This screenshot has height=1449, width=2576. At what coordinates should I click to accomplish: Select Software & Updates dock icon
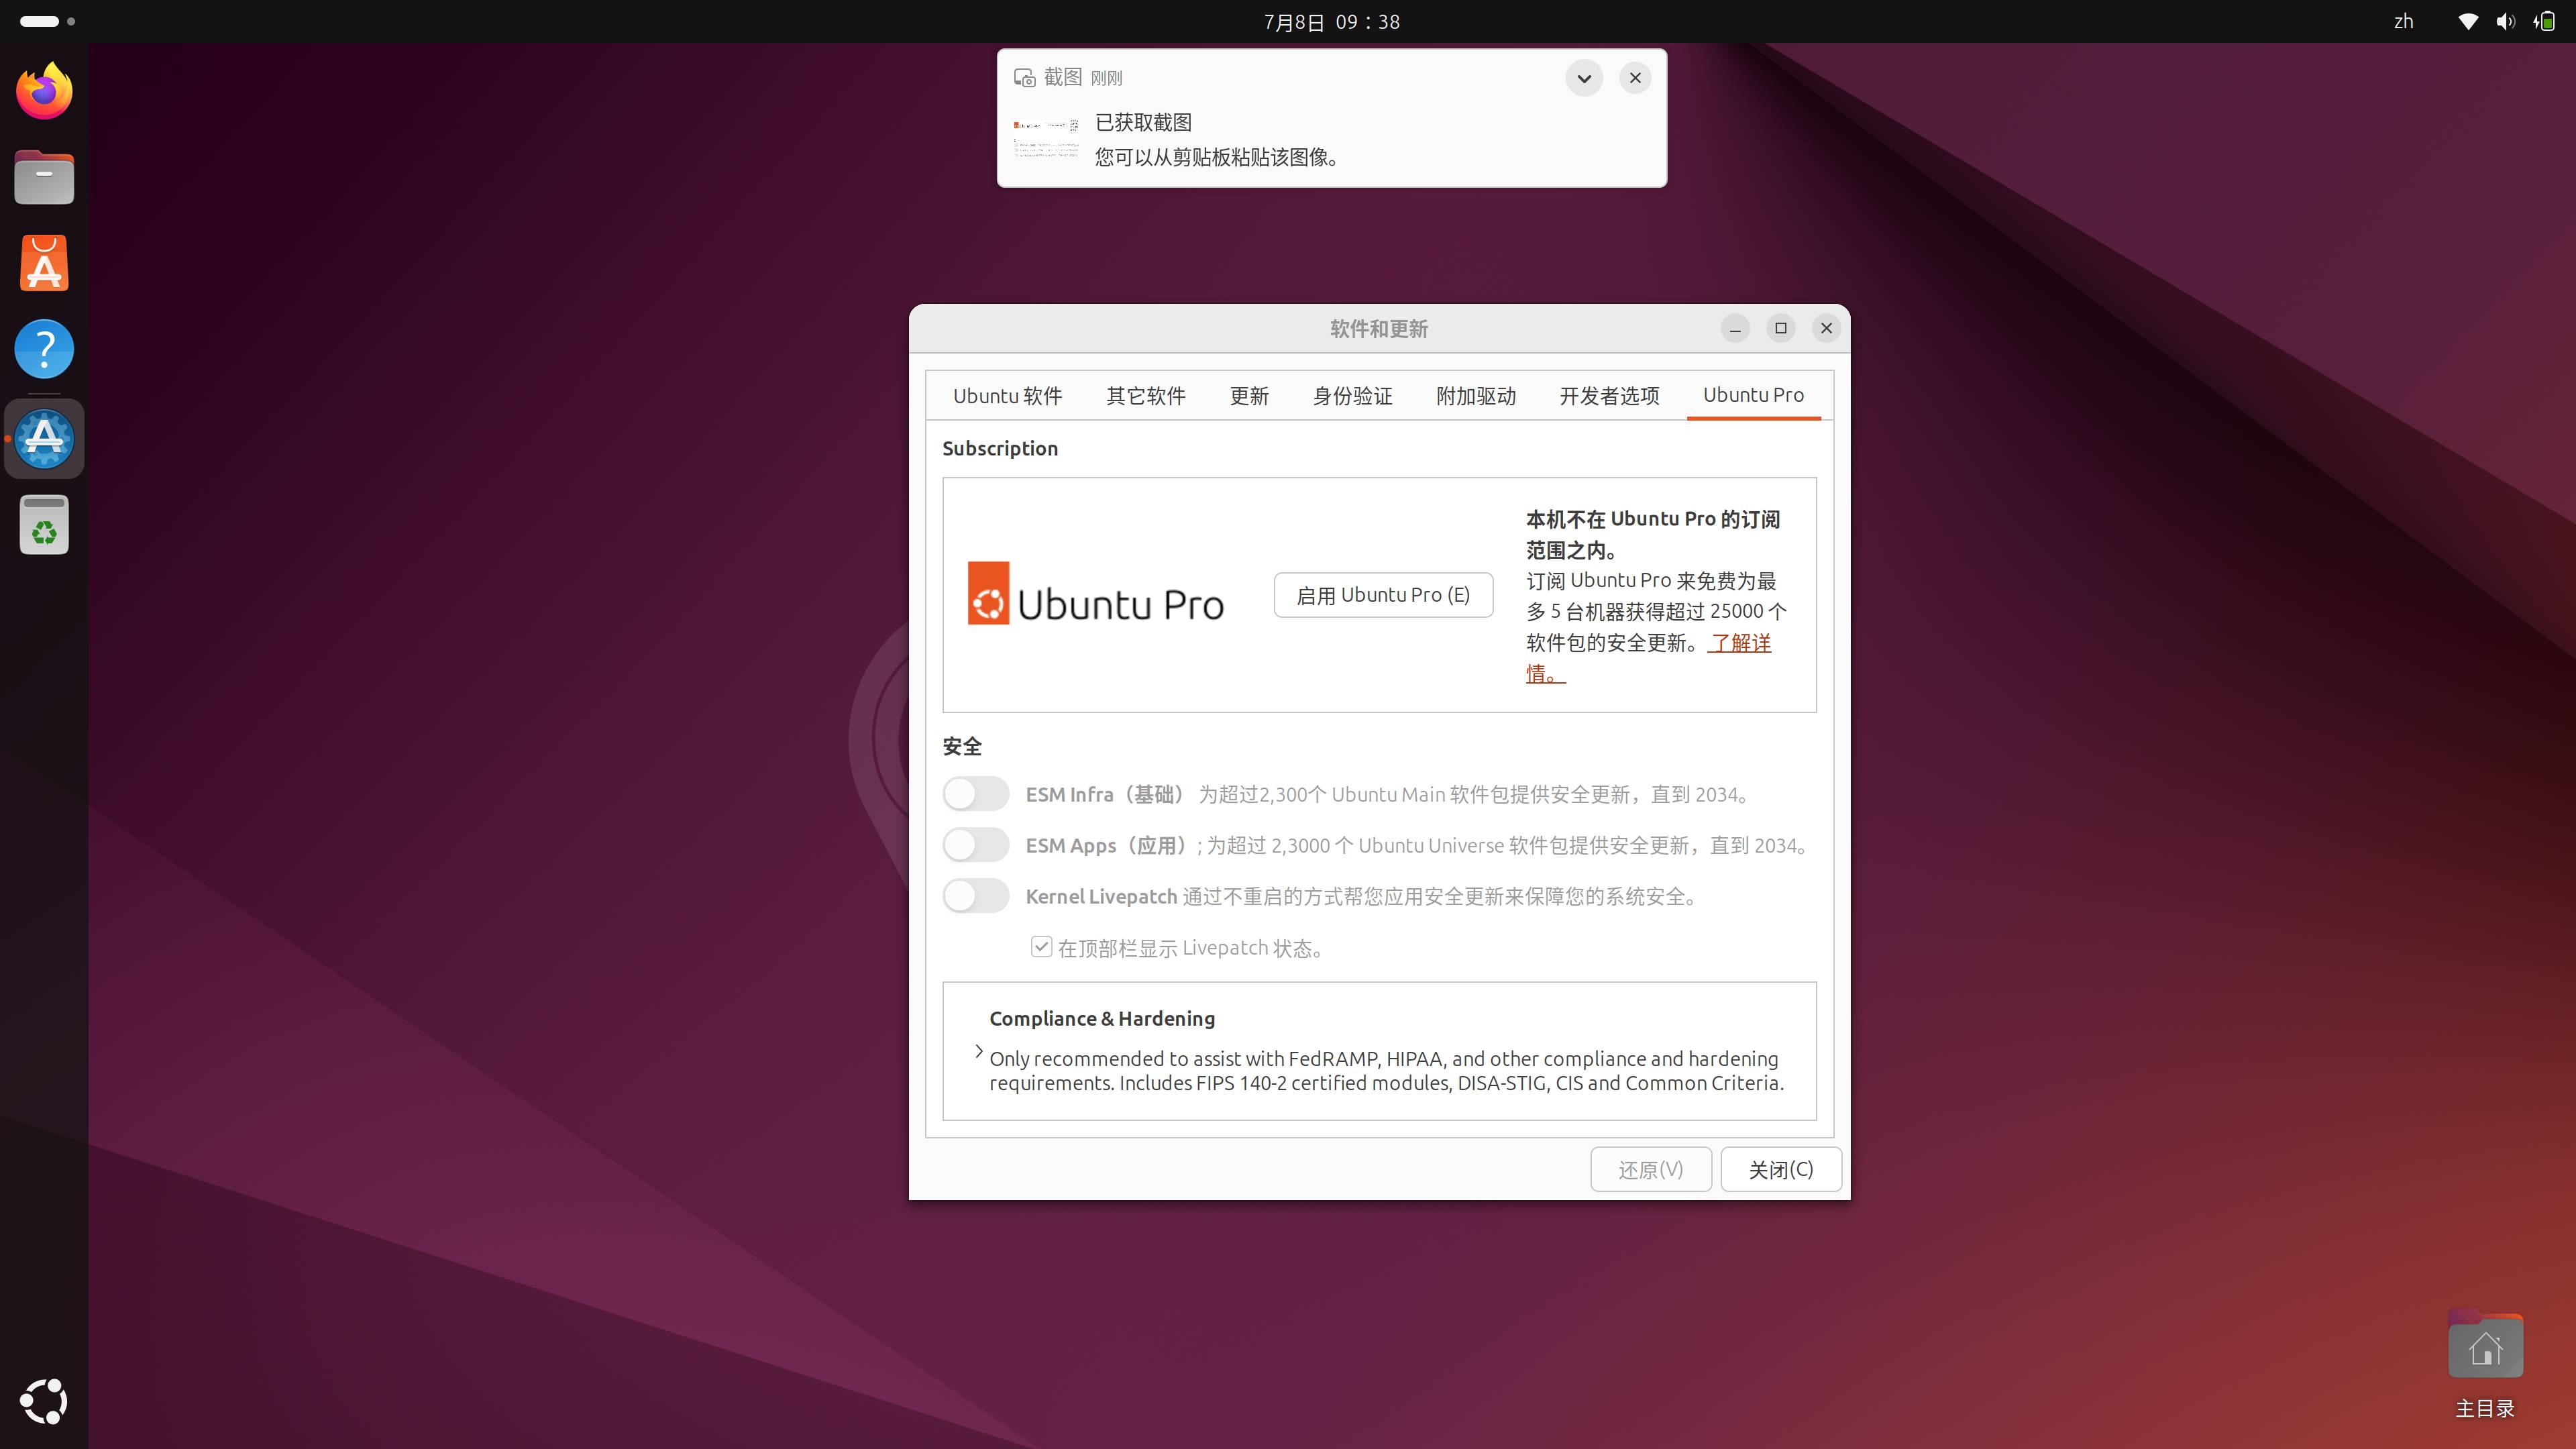pyautogui.click(x=44, y=438)
